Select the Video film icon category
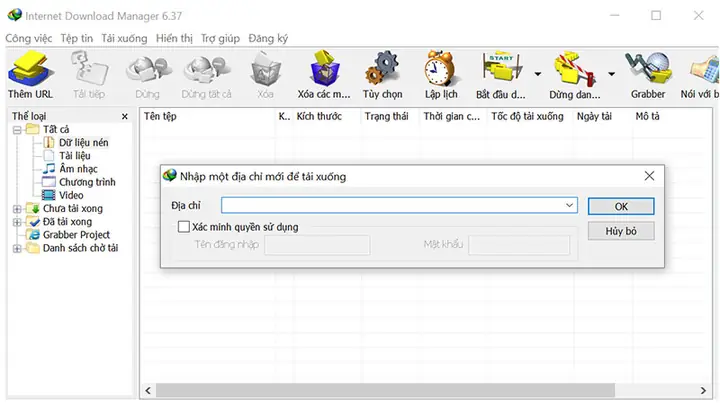Viewport: 720px width, 405px height. 49,195
